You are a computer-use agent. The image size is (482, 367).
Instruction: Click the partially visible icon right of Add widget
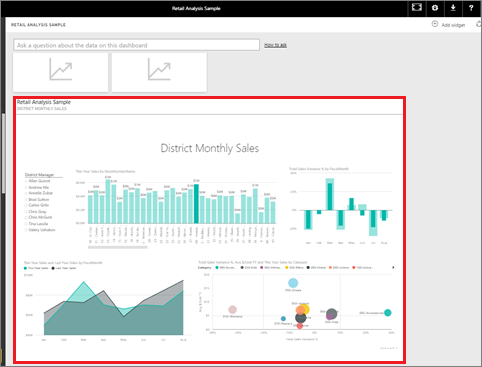[x=479, y=24]
